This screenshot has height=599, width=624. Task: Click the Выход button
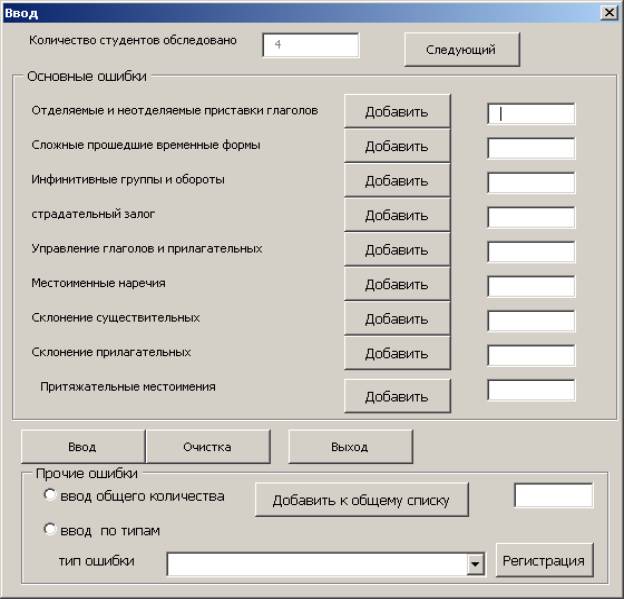350,447
